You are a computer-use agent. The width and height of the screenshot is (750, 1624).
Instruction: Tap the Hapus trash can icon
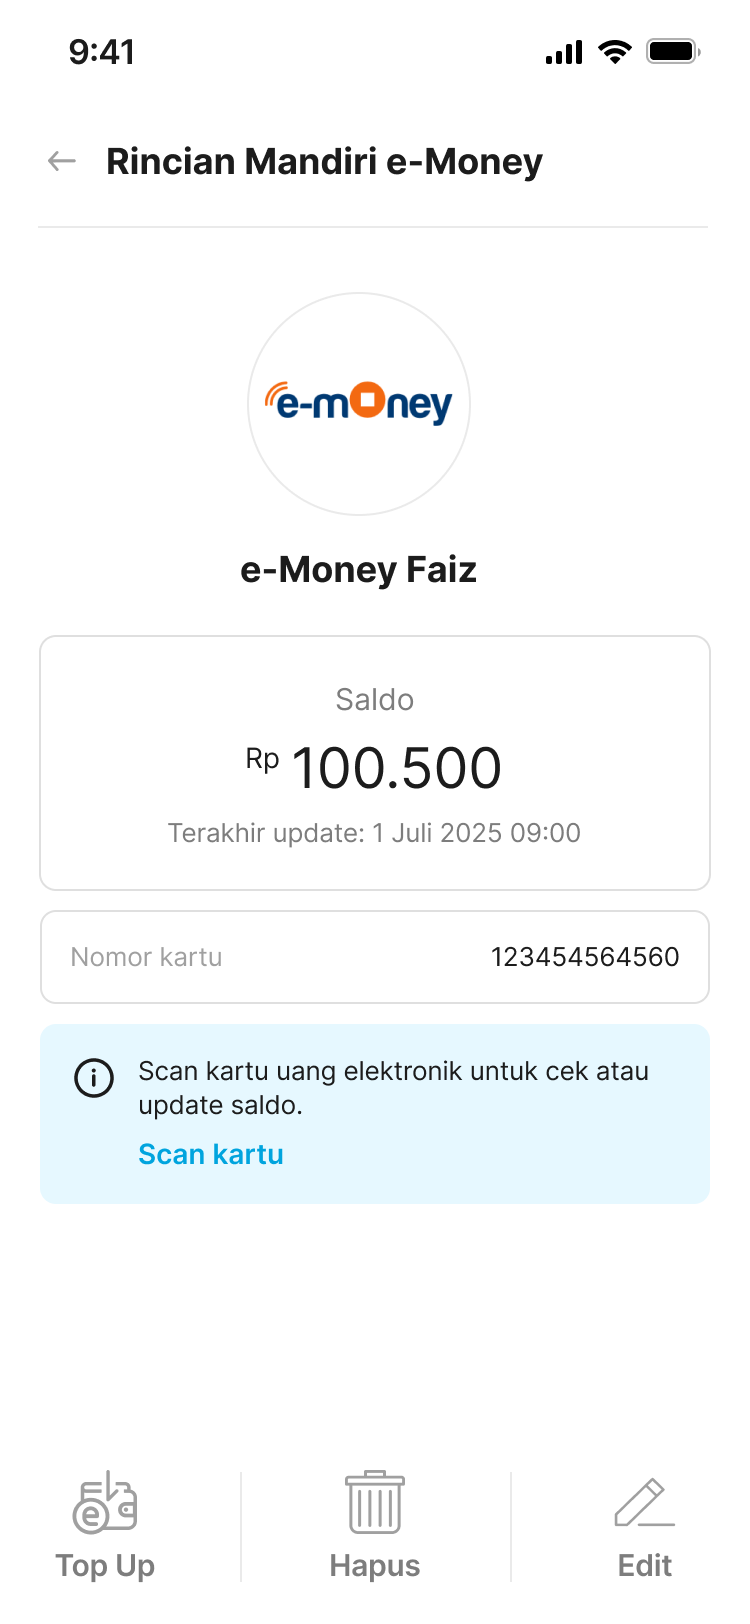(x=375, y=1503)
